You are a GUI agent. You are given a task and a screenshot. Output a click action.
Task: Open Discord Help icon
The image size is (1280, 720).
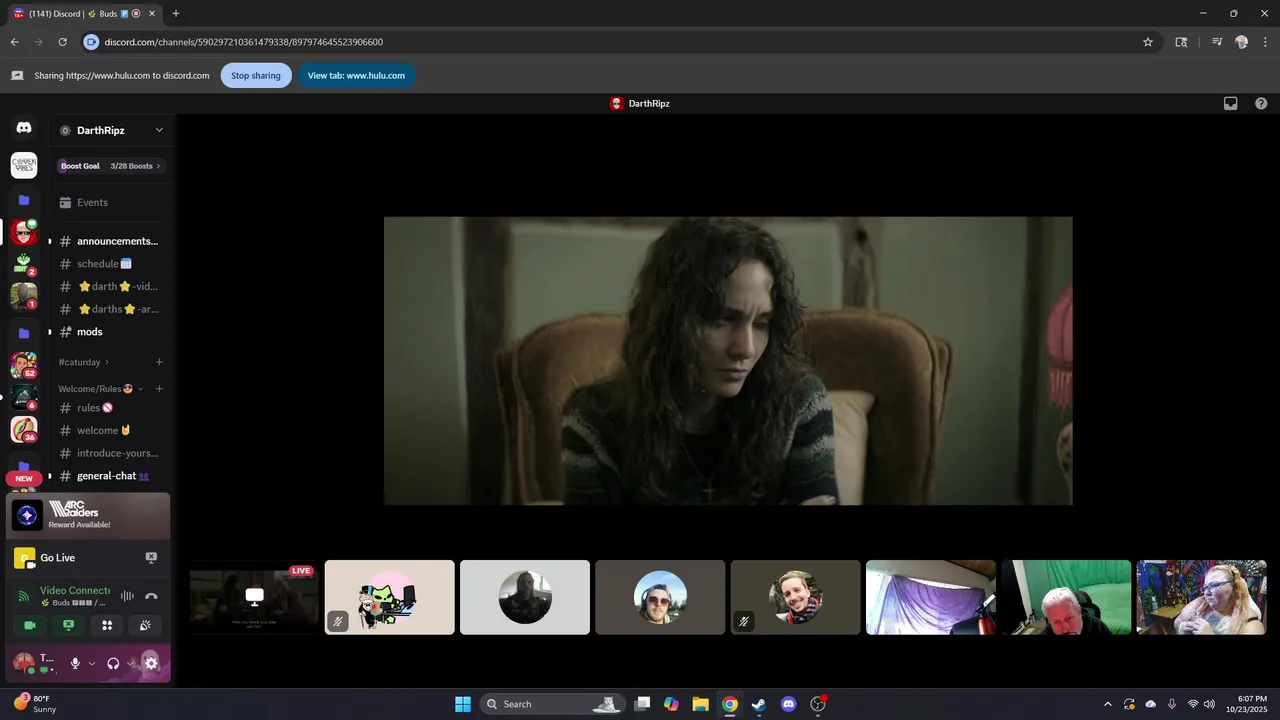1261,103
